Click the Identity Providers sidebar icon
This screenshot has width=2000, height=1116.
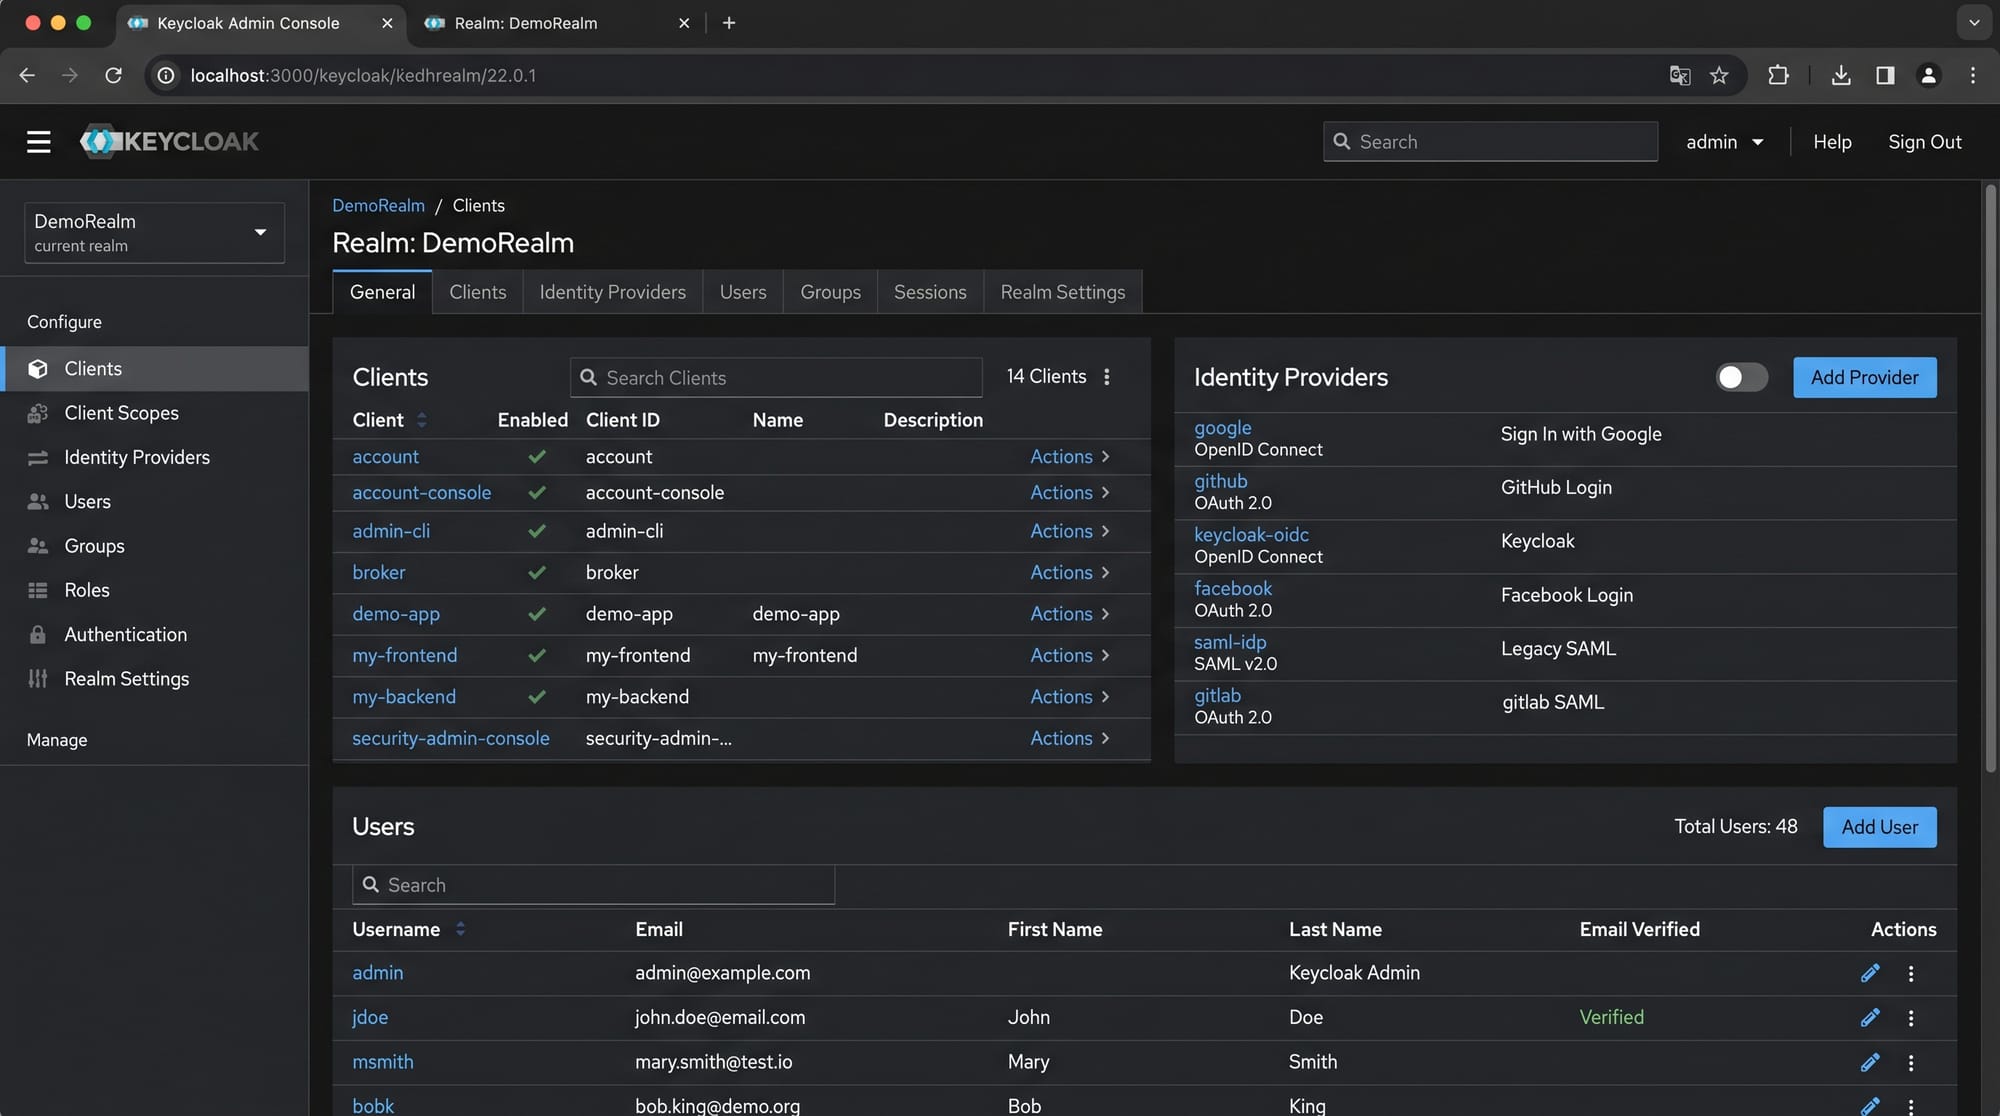click(x=38, y=458)
